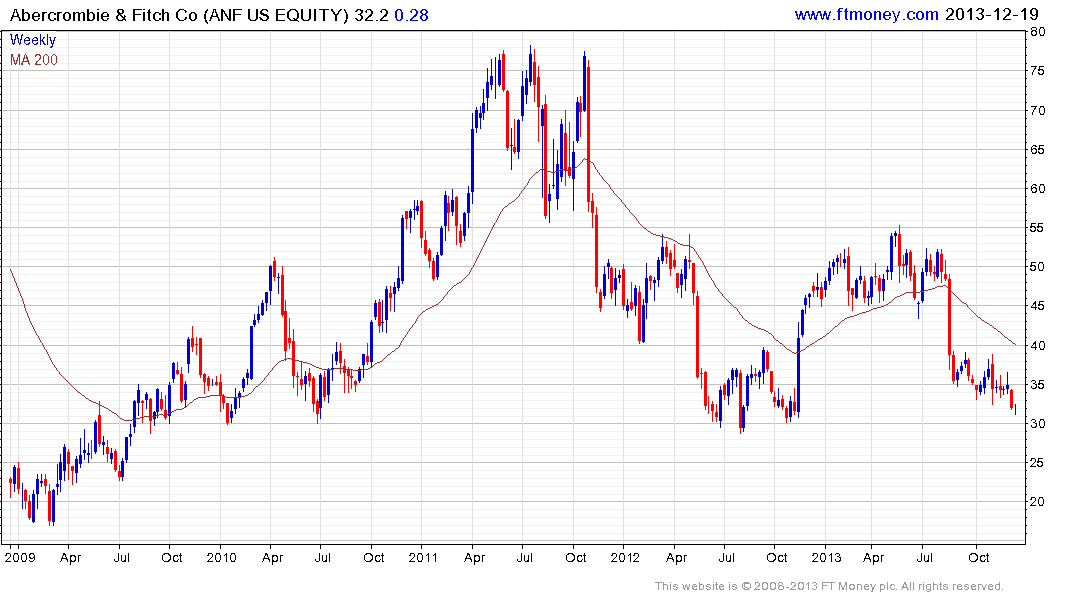Click the last price '32.2' in title
Viewport: 1075px width, 600px height.
tap(372, 15)
